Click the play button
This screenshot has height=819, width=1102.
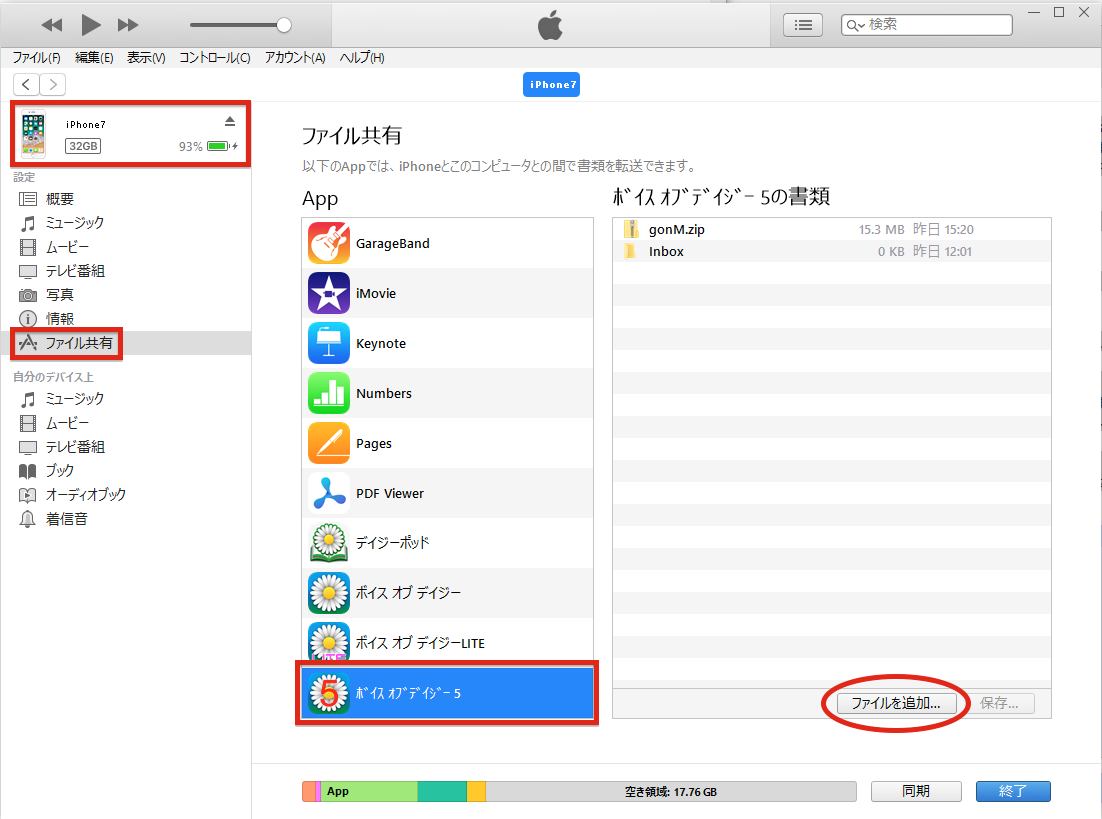[x=90, y=25]
